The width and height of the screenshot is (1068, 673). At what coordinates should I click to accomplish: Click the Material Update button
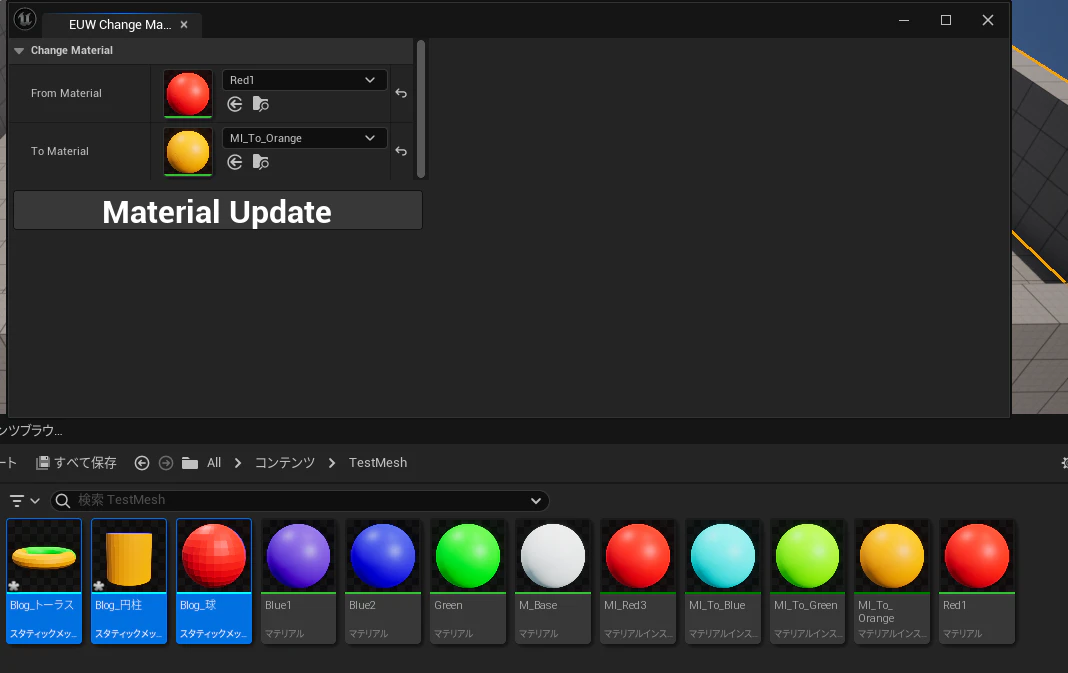point(218,210)
